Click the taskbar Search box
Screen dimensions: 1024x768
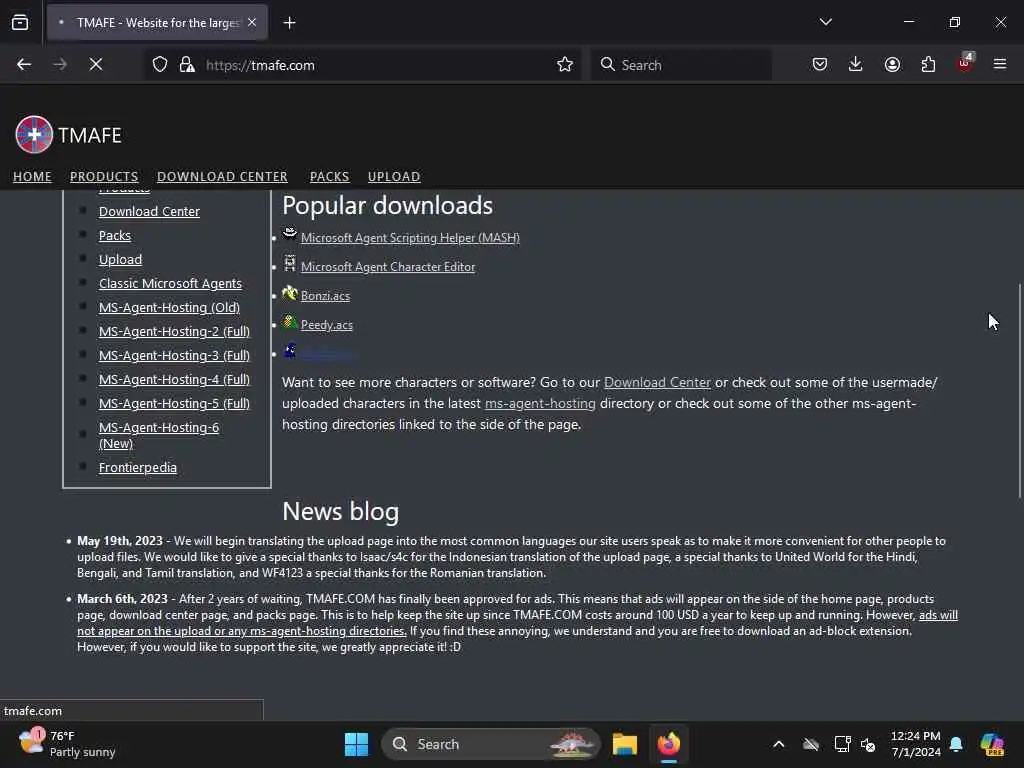coord(490,744)
